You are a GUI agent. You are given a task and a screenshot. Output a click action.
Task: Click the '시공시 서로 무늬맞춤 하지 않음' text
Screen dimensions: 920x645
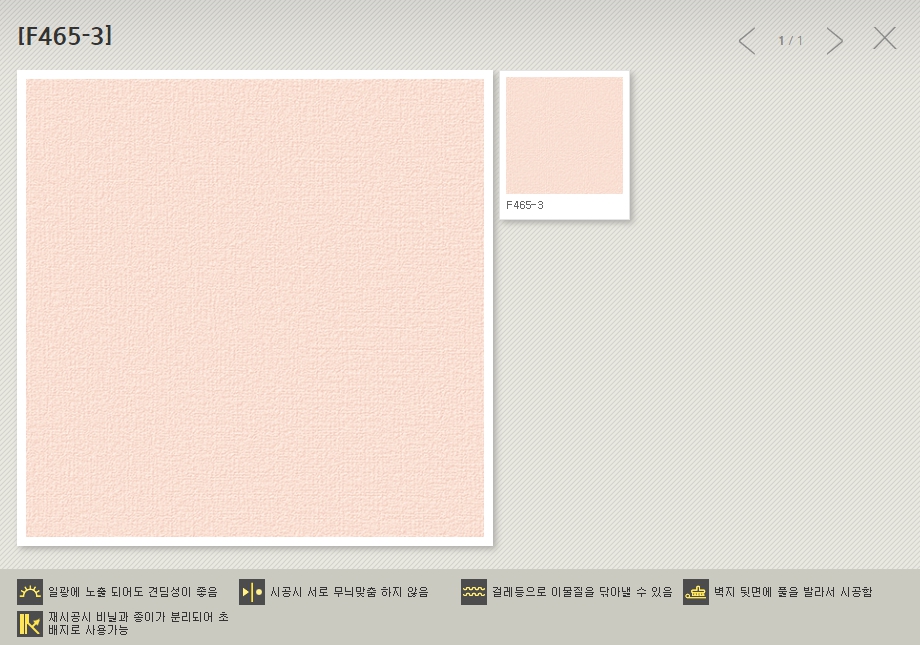point(349,592)
